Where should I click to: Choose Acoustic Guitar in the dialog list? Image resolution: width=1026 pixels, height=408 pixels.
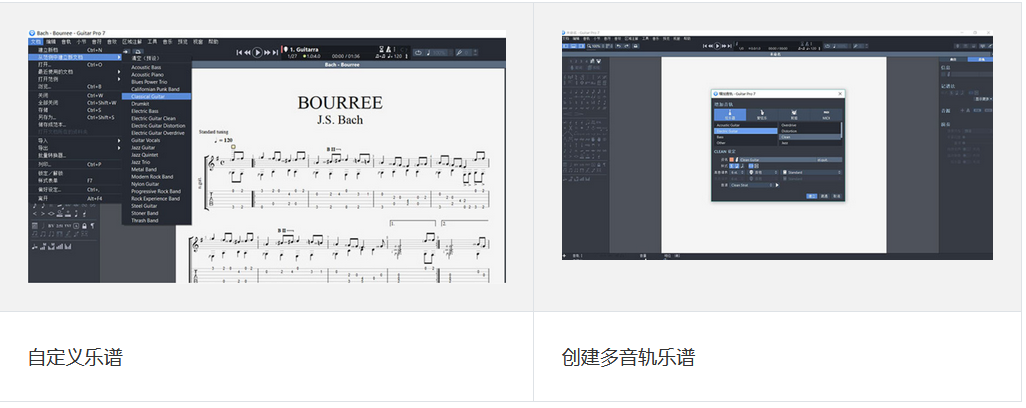point(746,125)
